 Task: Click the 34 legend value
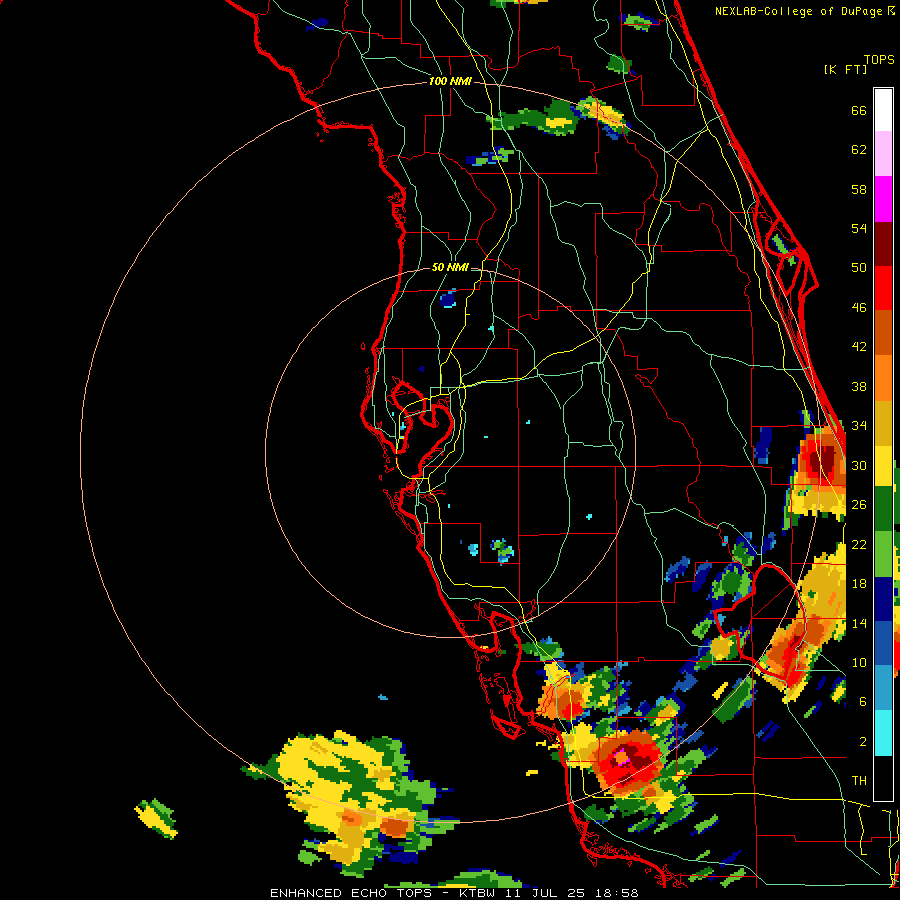859,425
